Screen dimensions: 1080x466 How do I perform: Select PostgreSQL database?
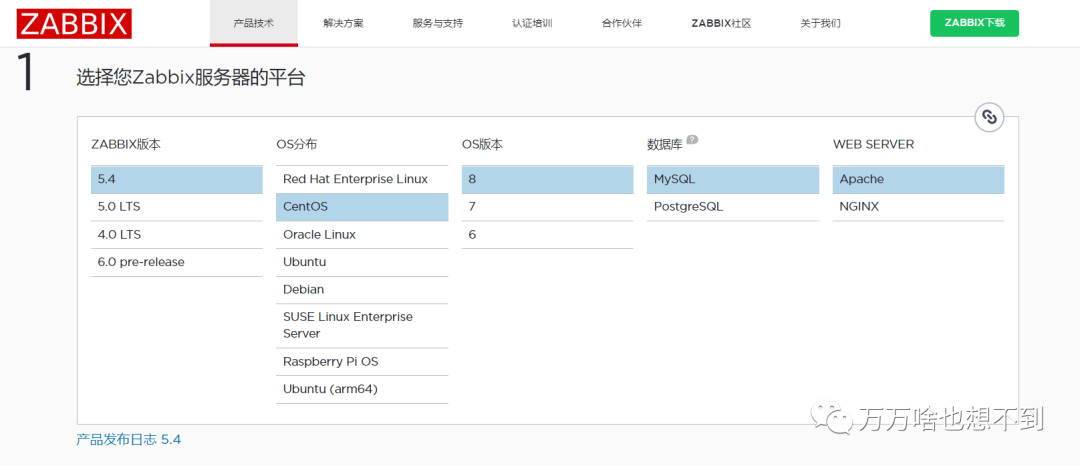click(733, 206)
